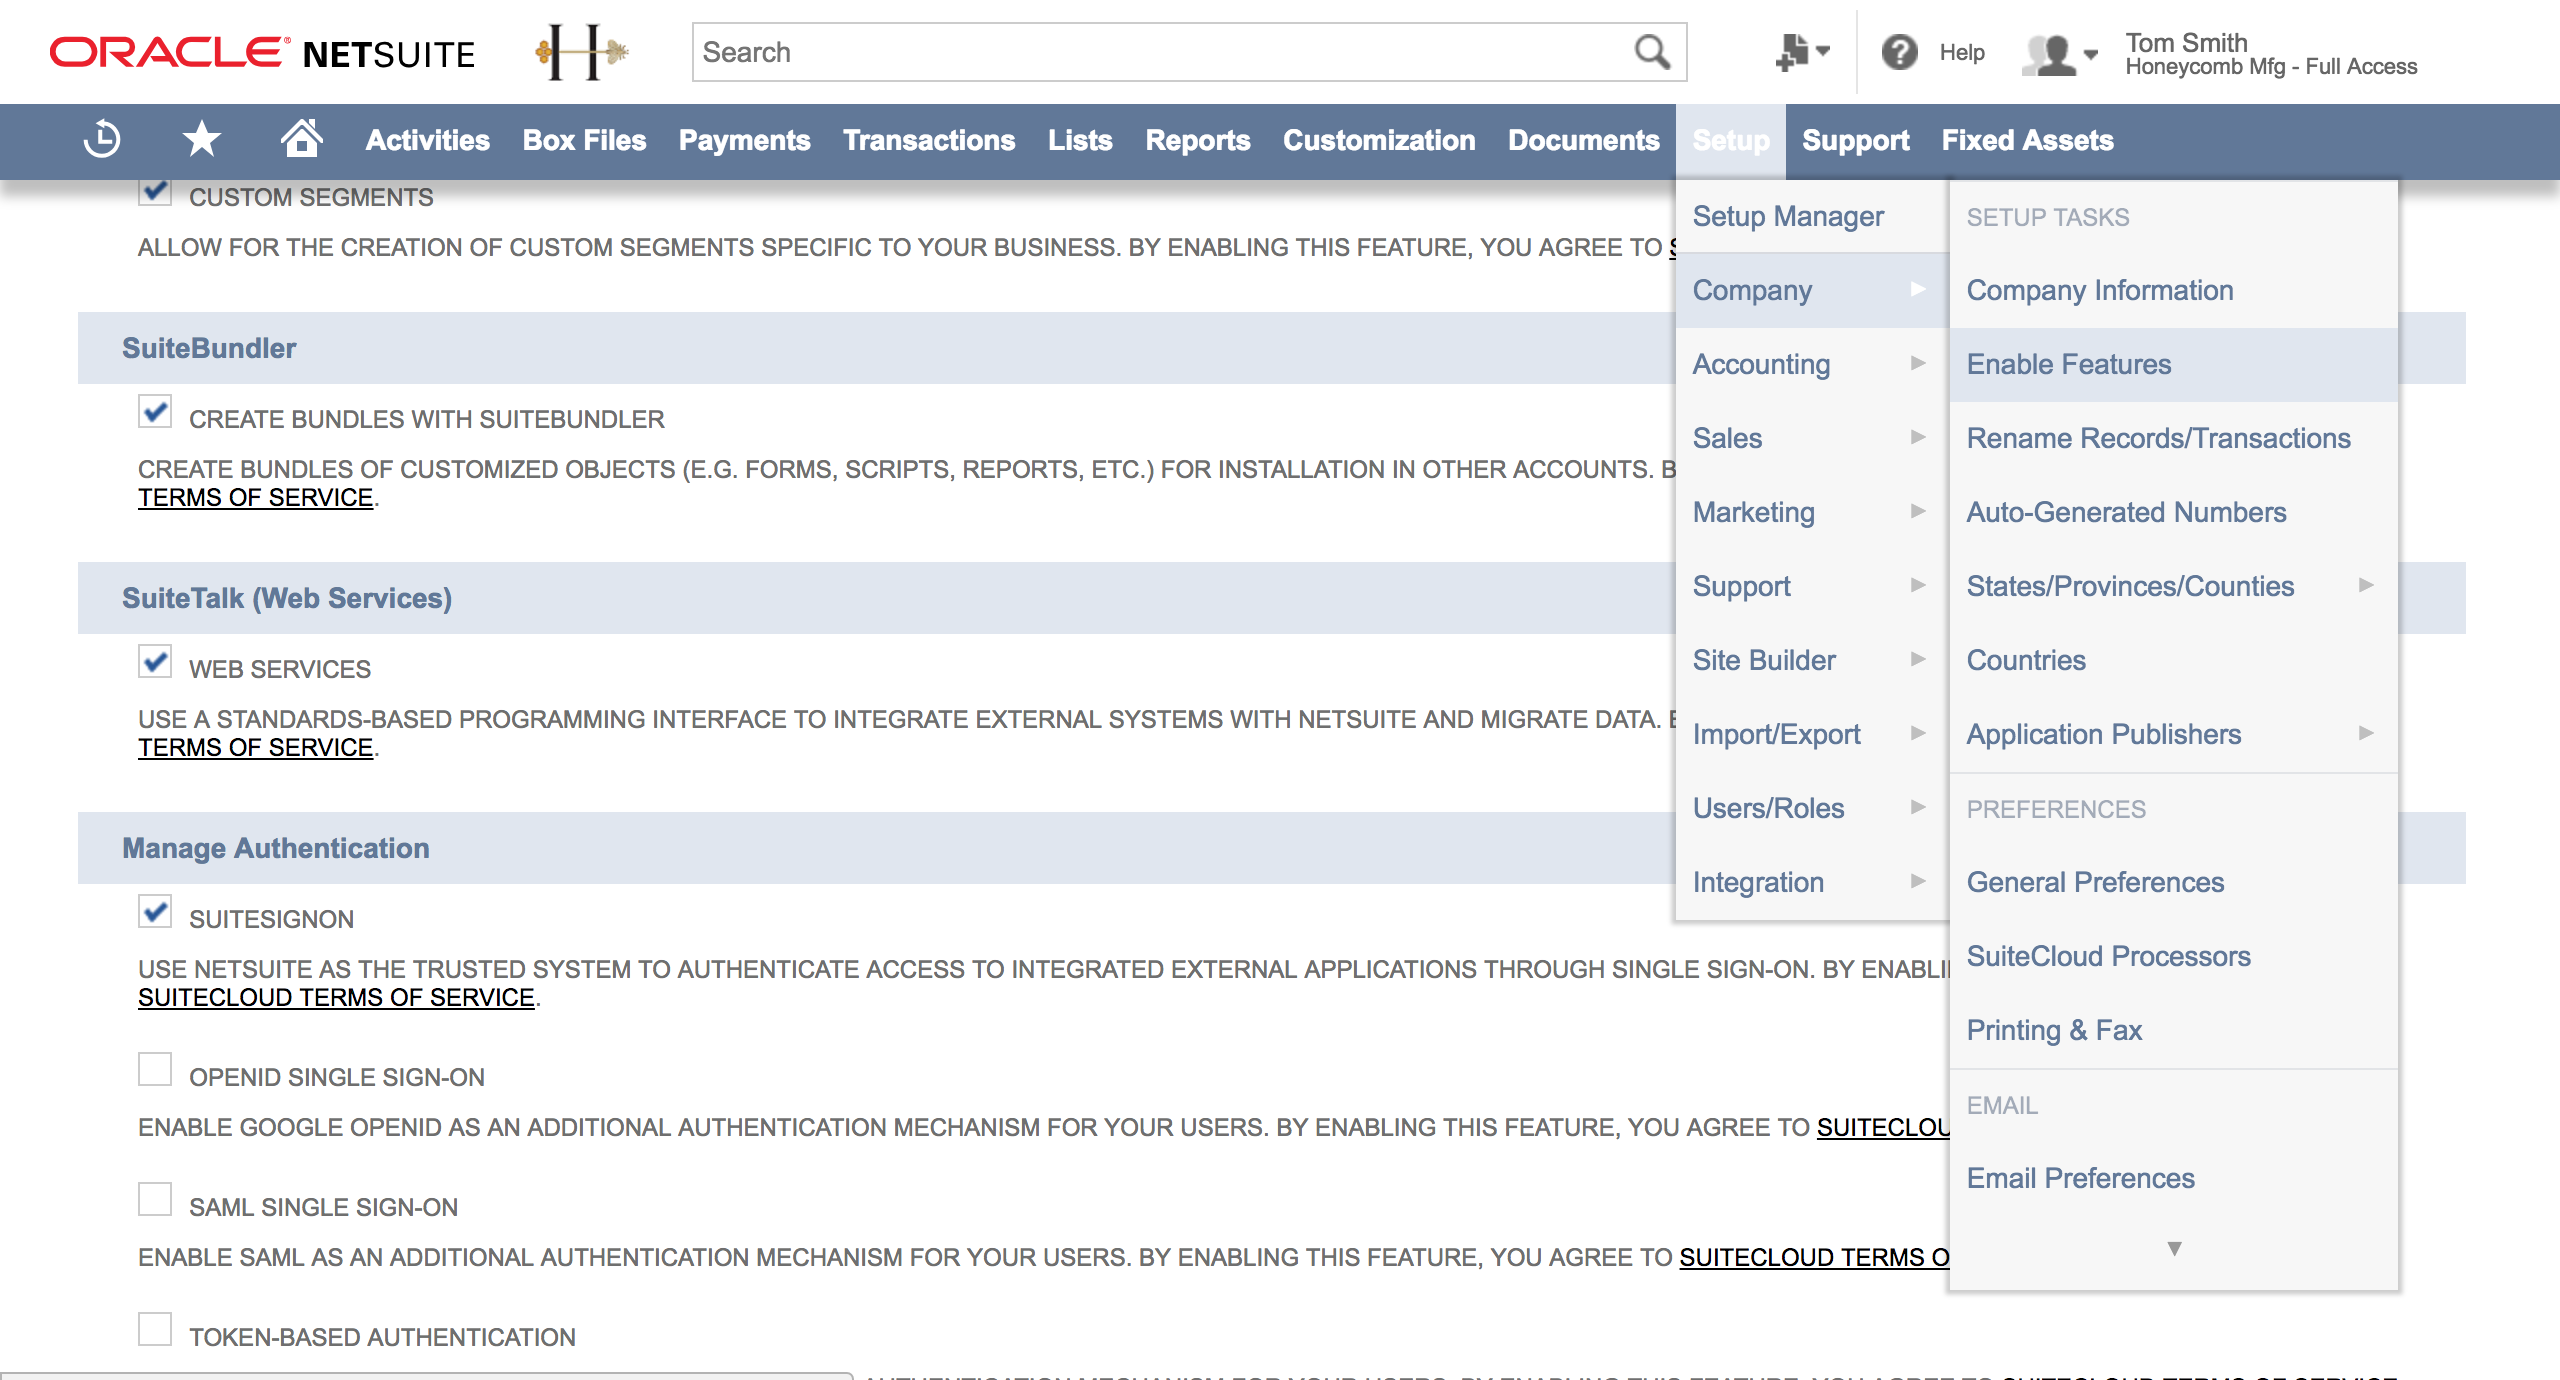This screenshot has width=2560, height=1380.
Task: Expand States/Provinces/Counties submenu arrow
Action: tap(2366, 585)
